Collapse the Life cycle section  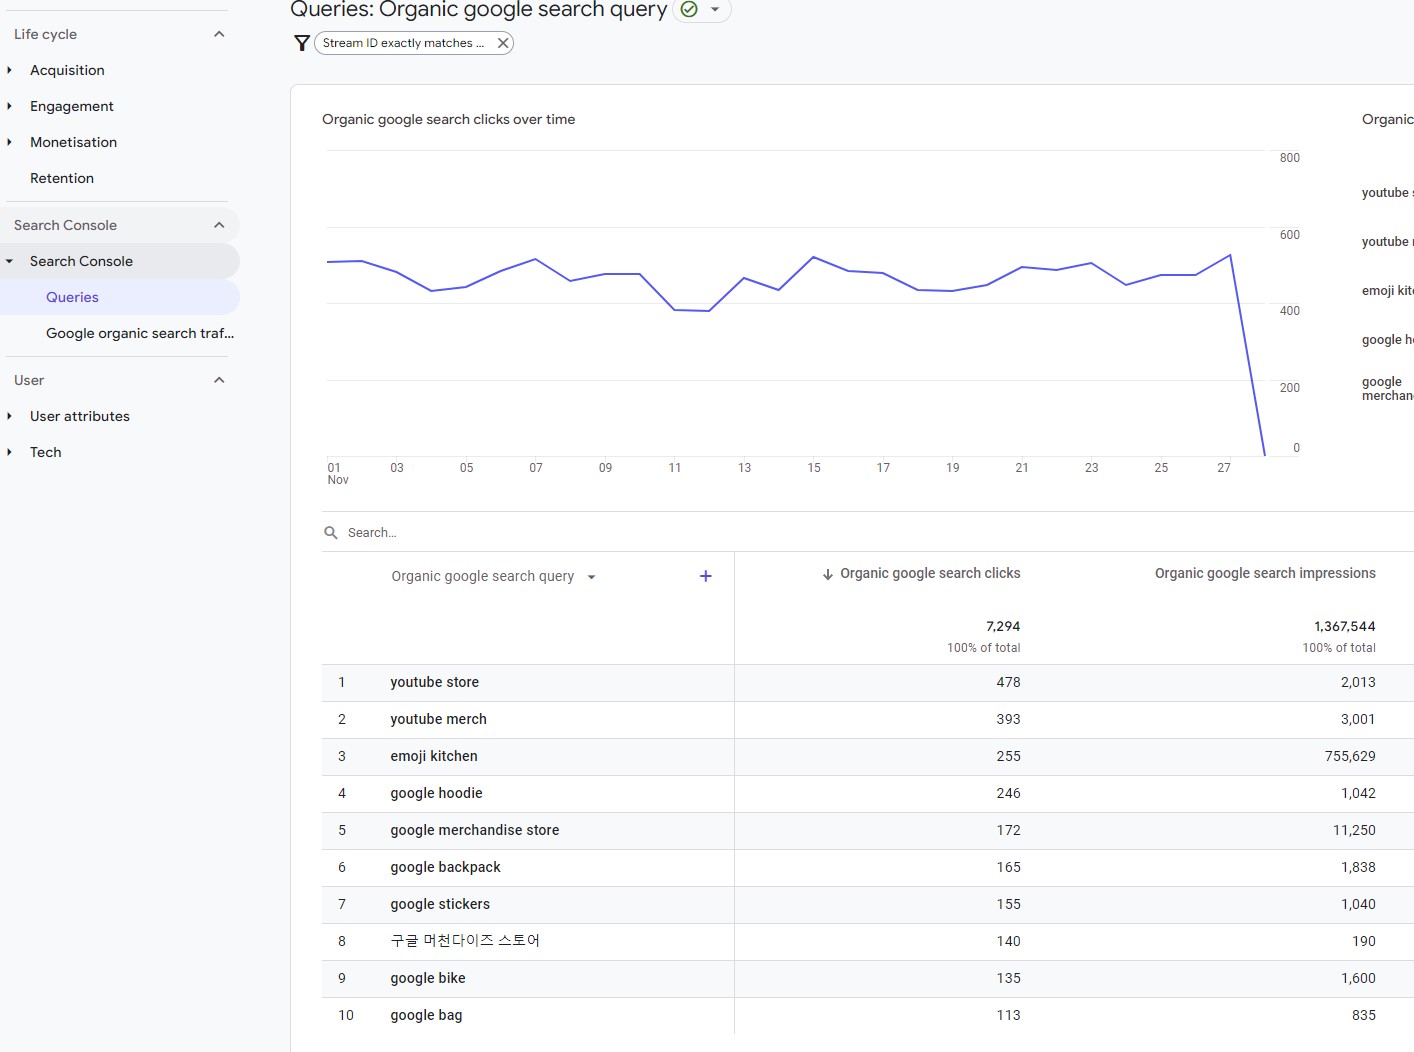click(219, 34)
